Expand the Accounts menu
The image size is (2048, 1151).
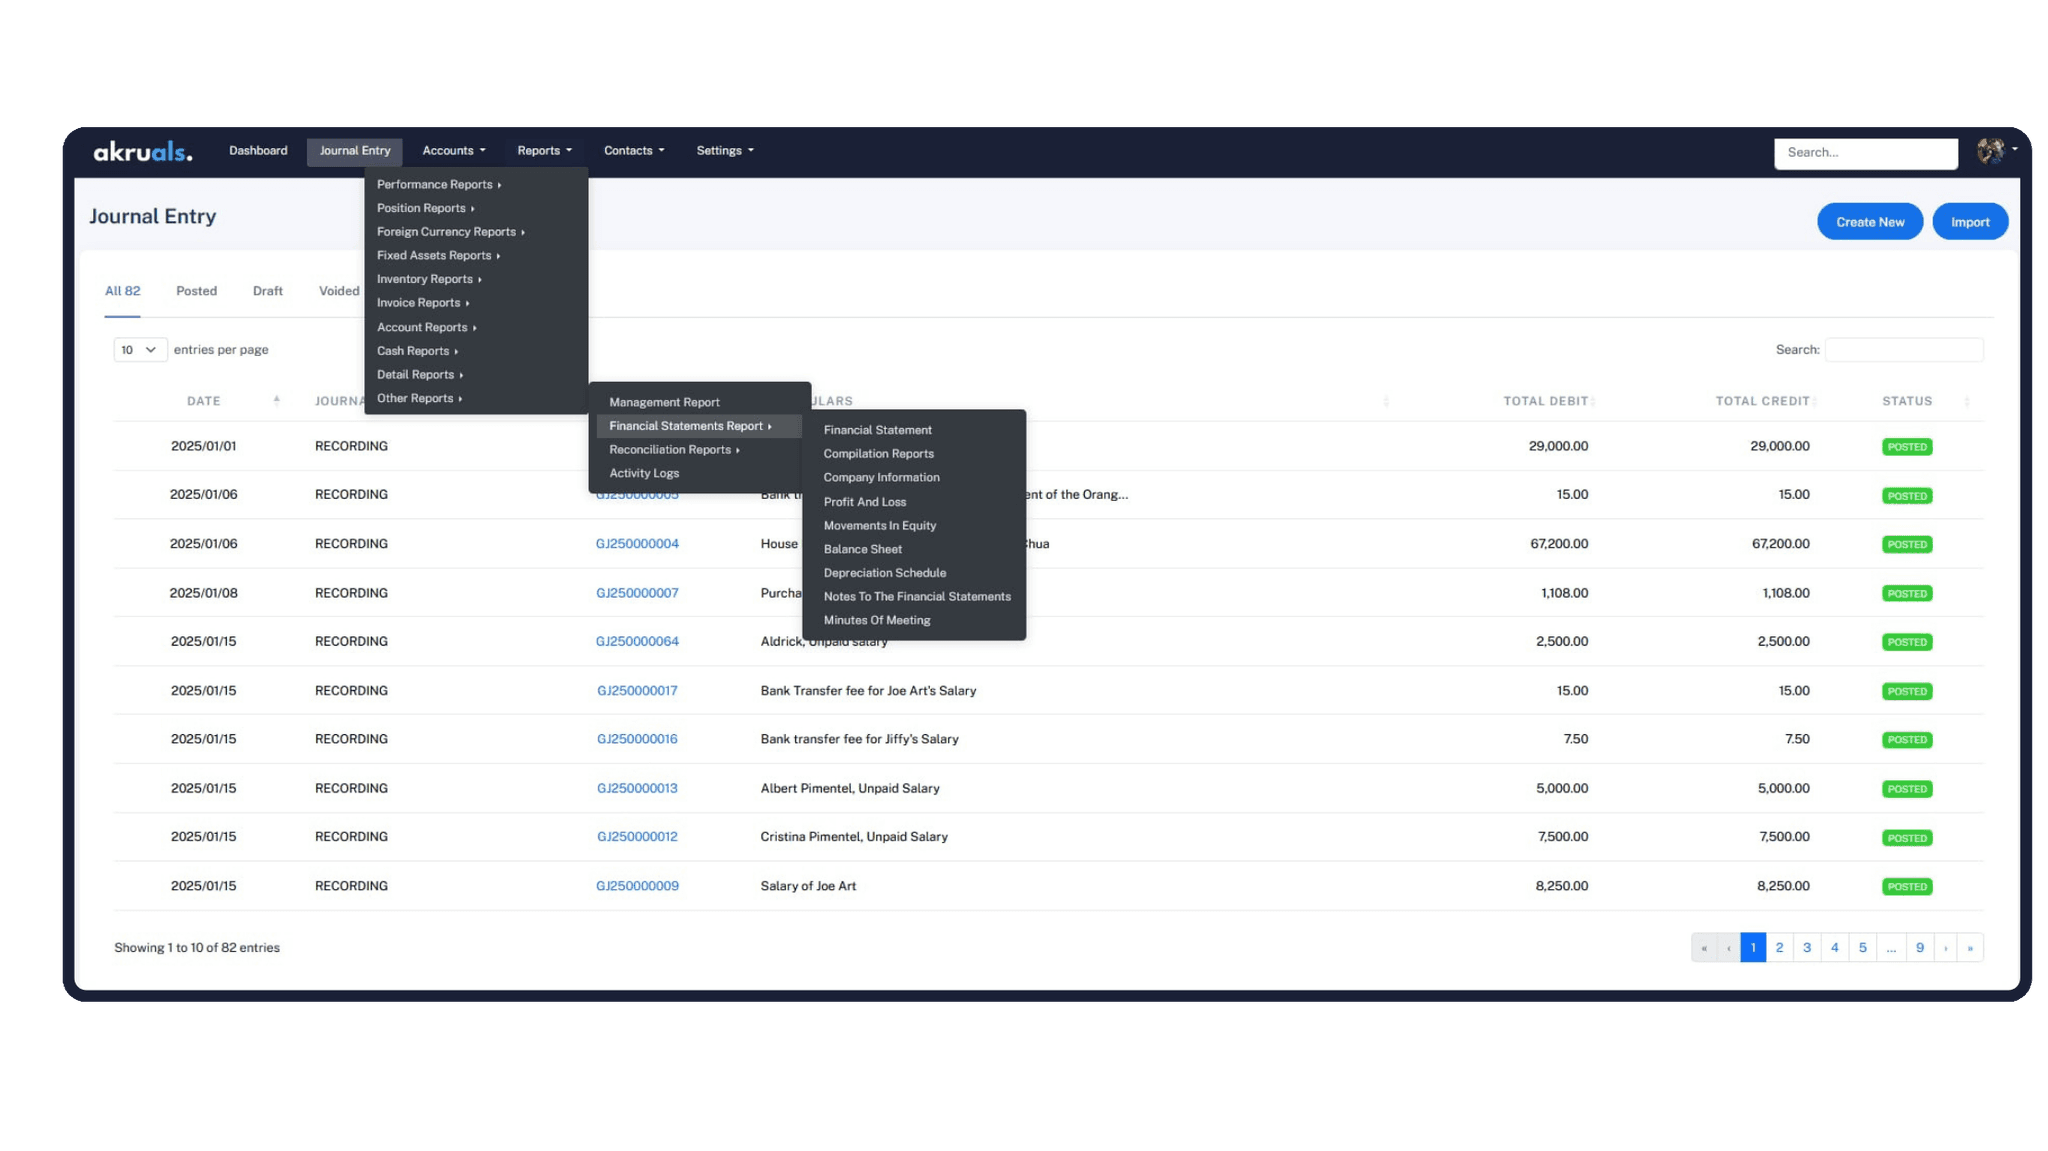(x=453, y=151)
